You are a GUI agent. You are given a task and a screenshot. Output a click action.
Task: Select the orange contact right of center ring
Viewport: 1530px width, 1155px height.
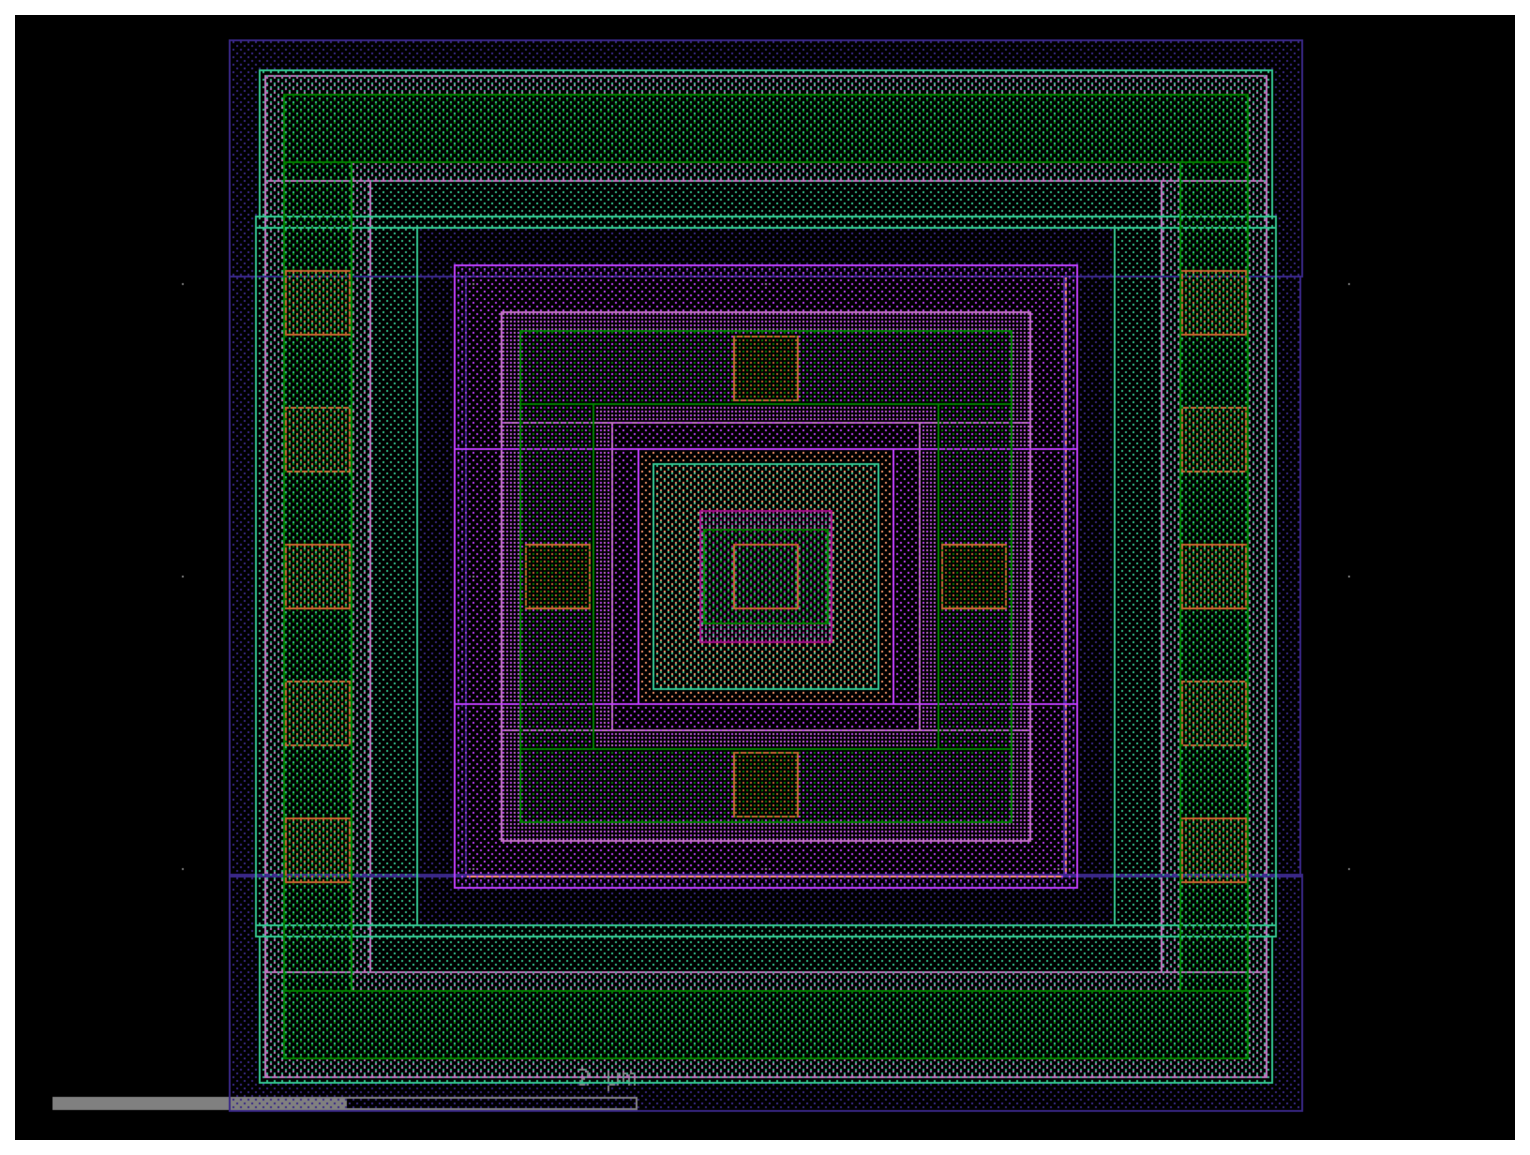click(x=974, y=576)
